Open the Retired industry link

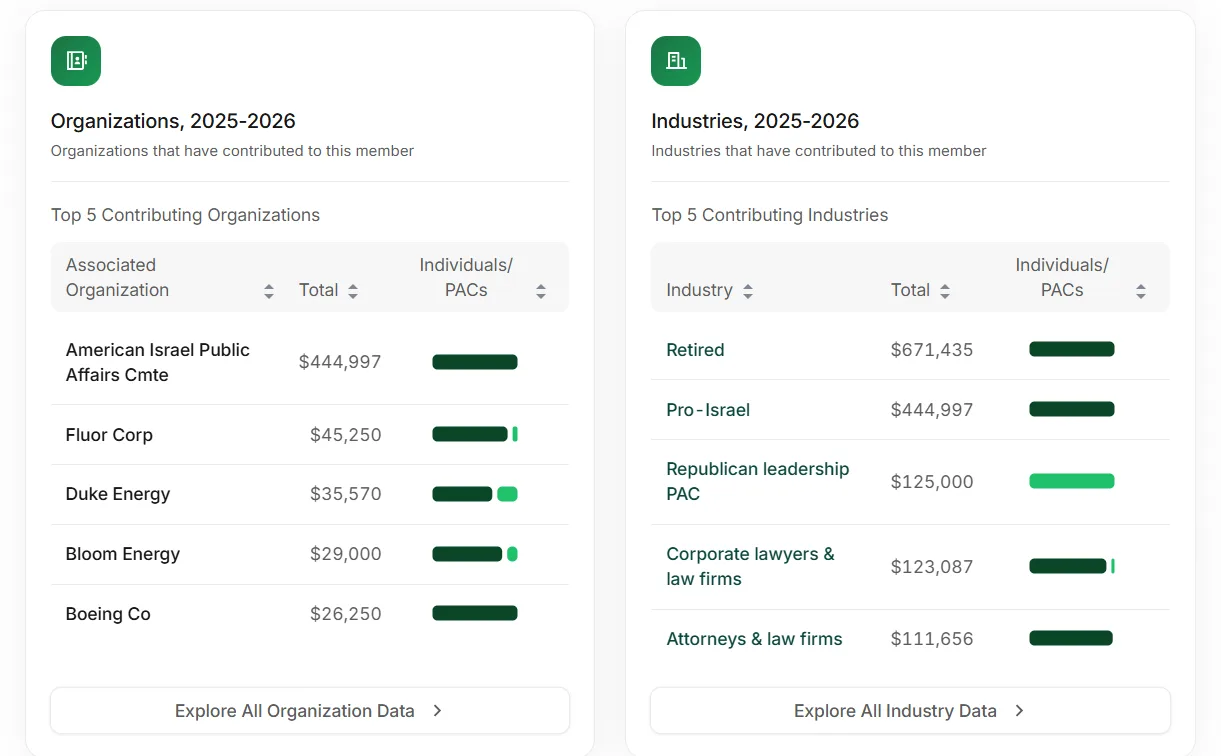(x=695, y=350)
